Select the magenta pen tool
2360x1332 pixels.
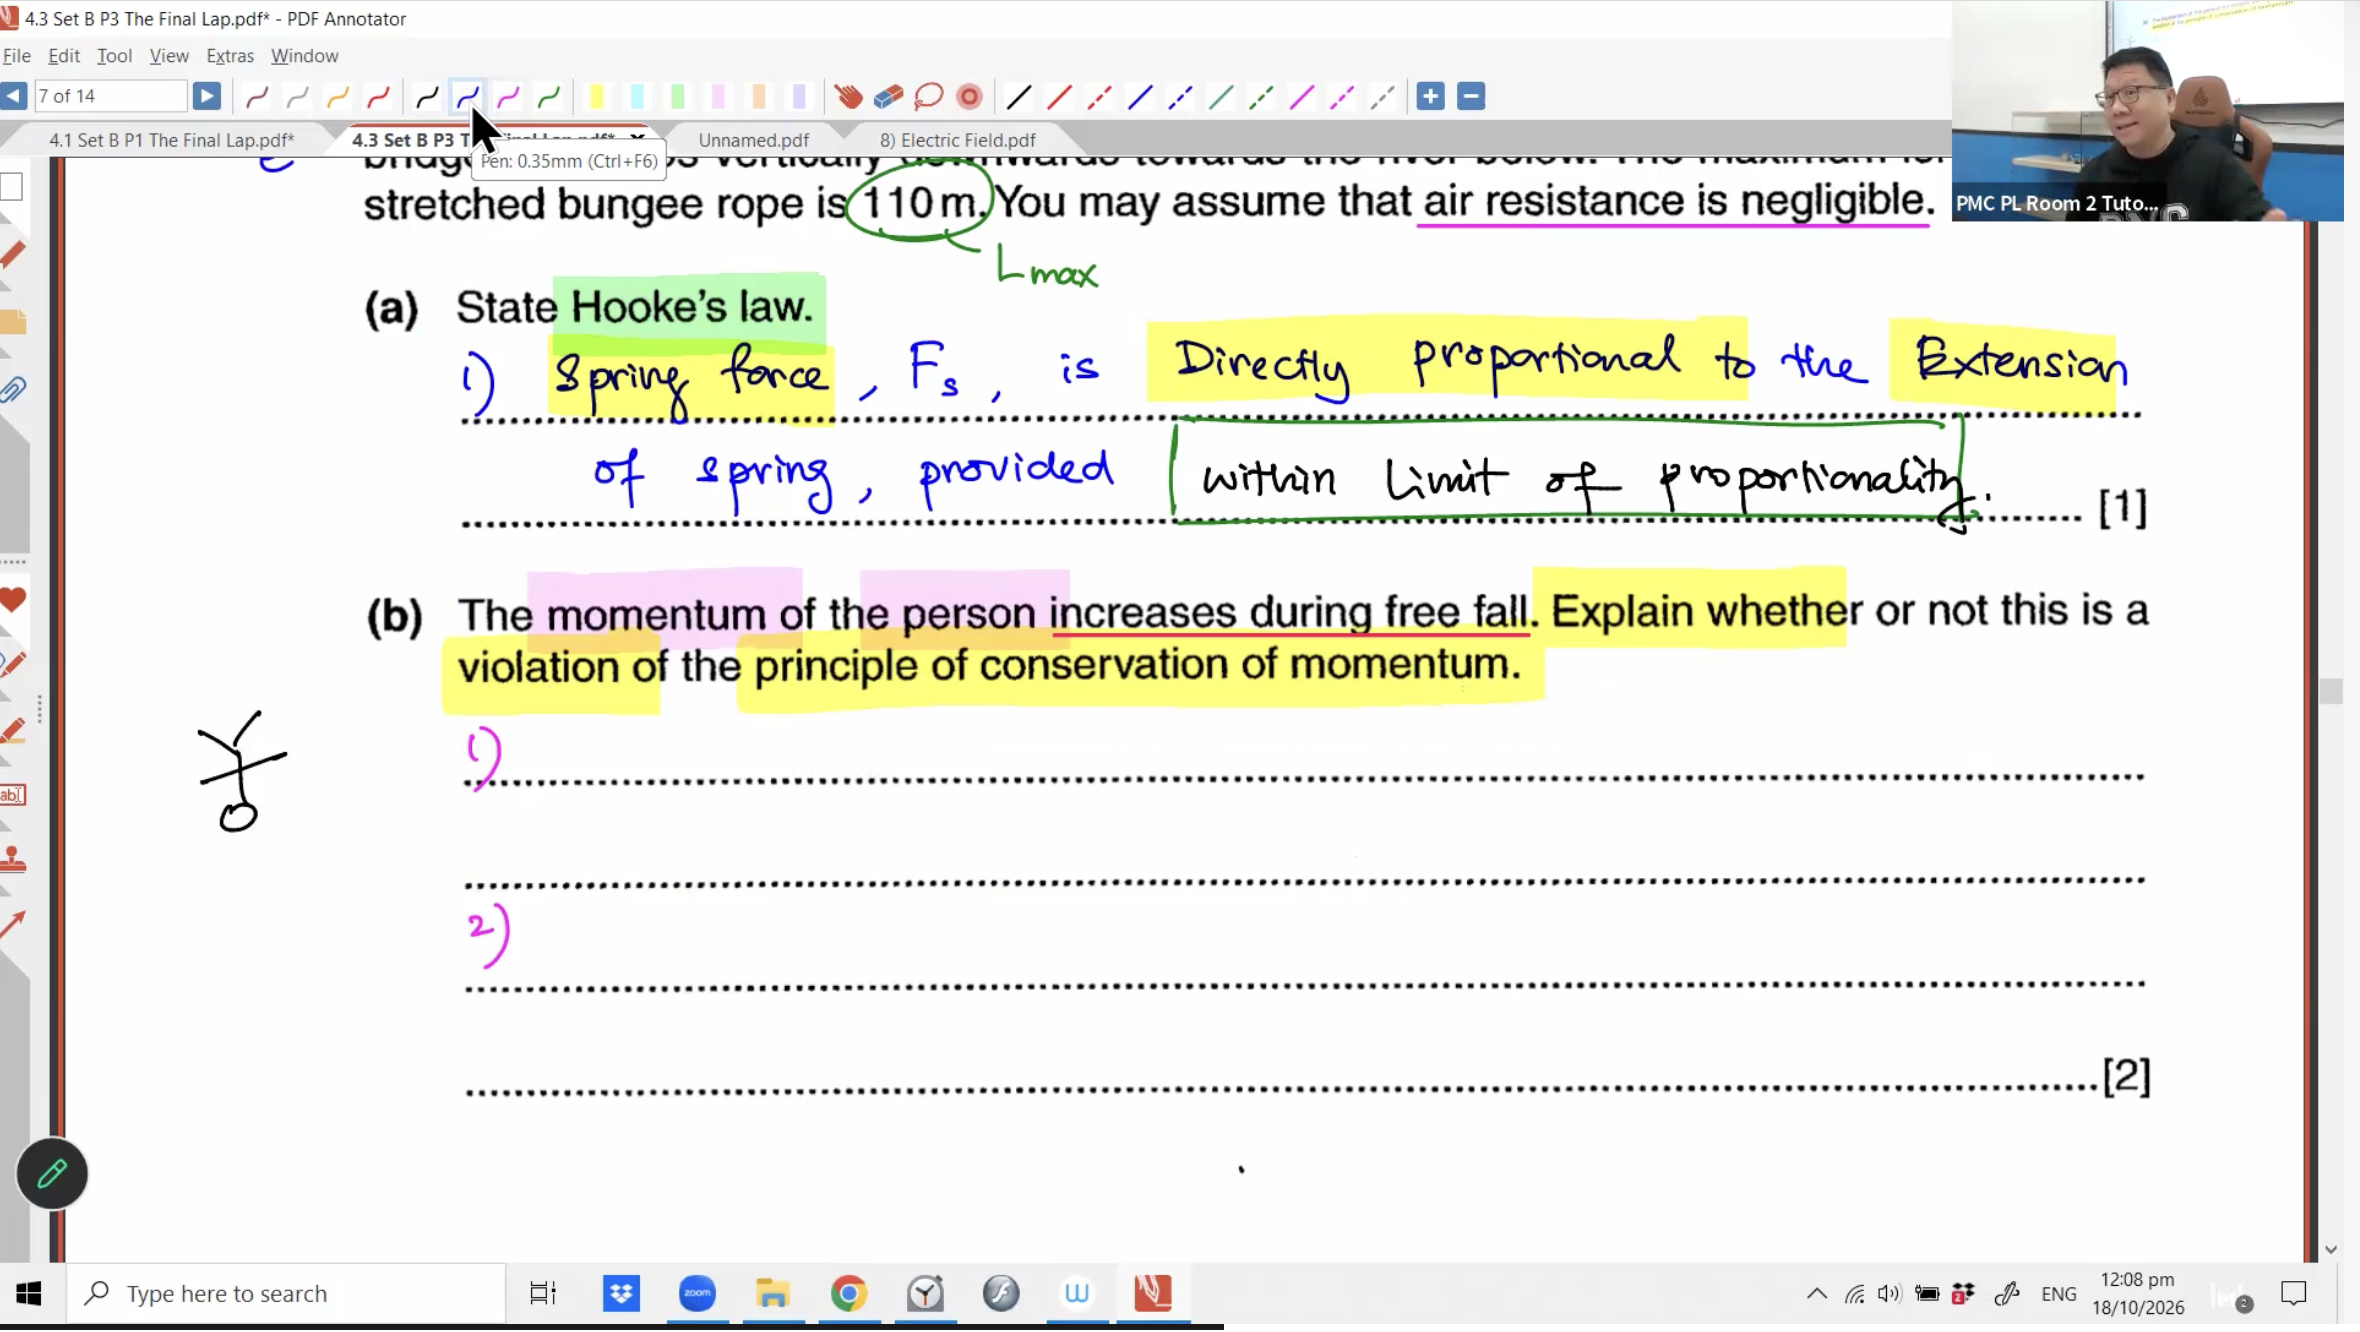click(508, 97)
